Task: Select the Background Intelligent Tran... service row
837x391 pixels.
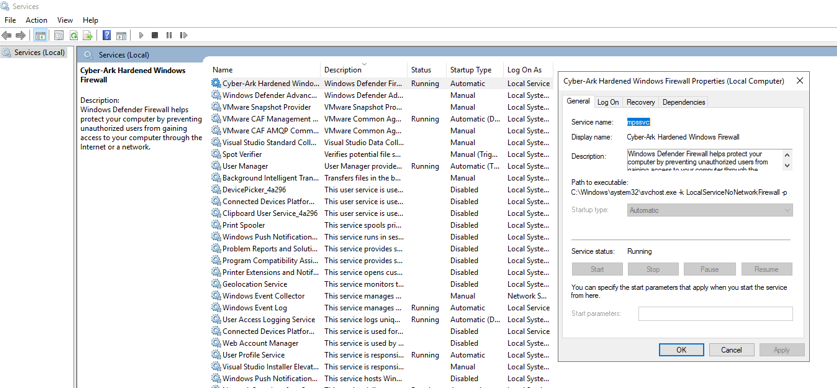Action: pos(381,178)
